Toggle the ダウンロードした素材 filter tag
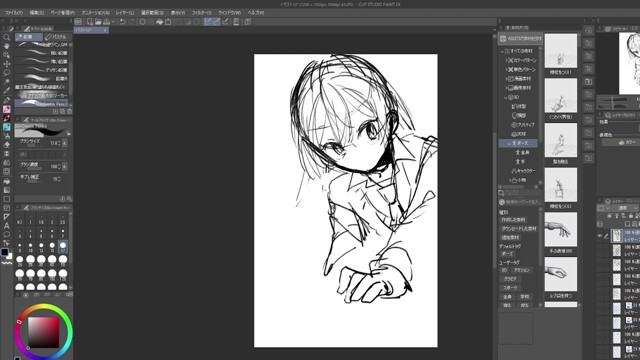Viewport: 640px width, 360px height. pos(519,229)
